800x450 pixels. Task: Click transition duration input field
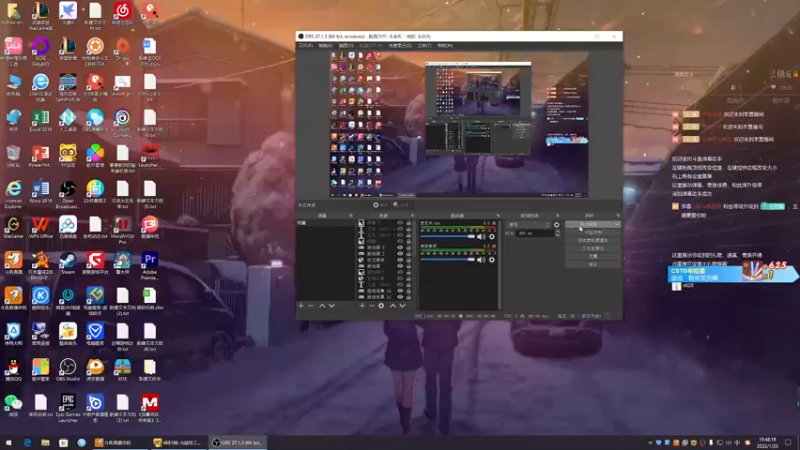[535, 233]
